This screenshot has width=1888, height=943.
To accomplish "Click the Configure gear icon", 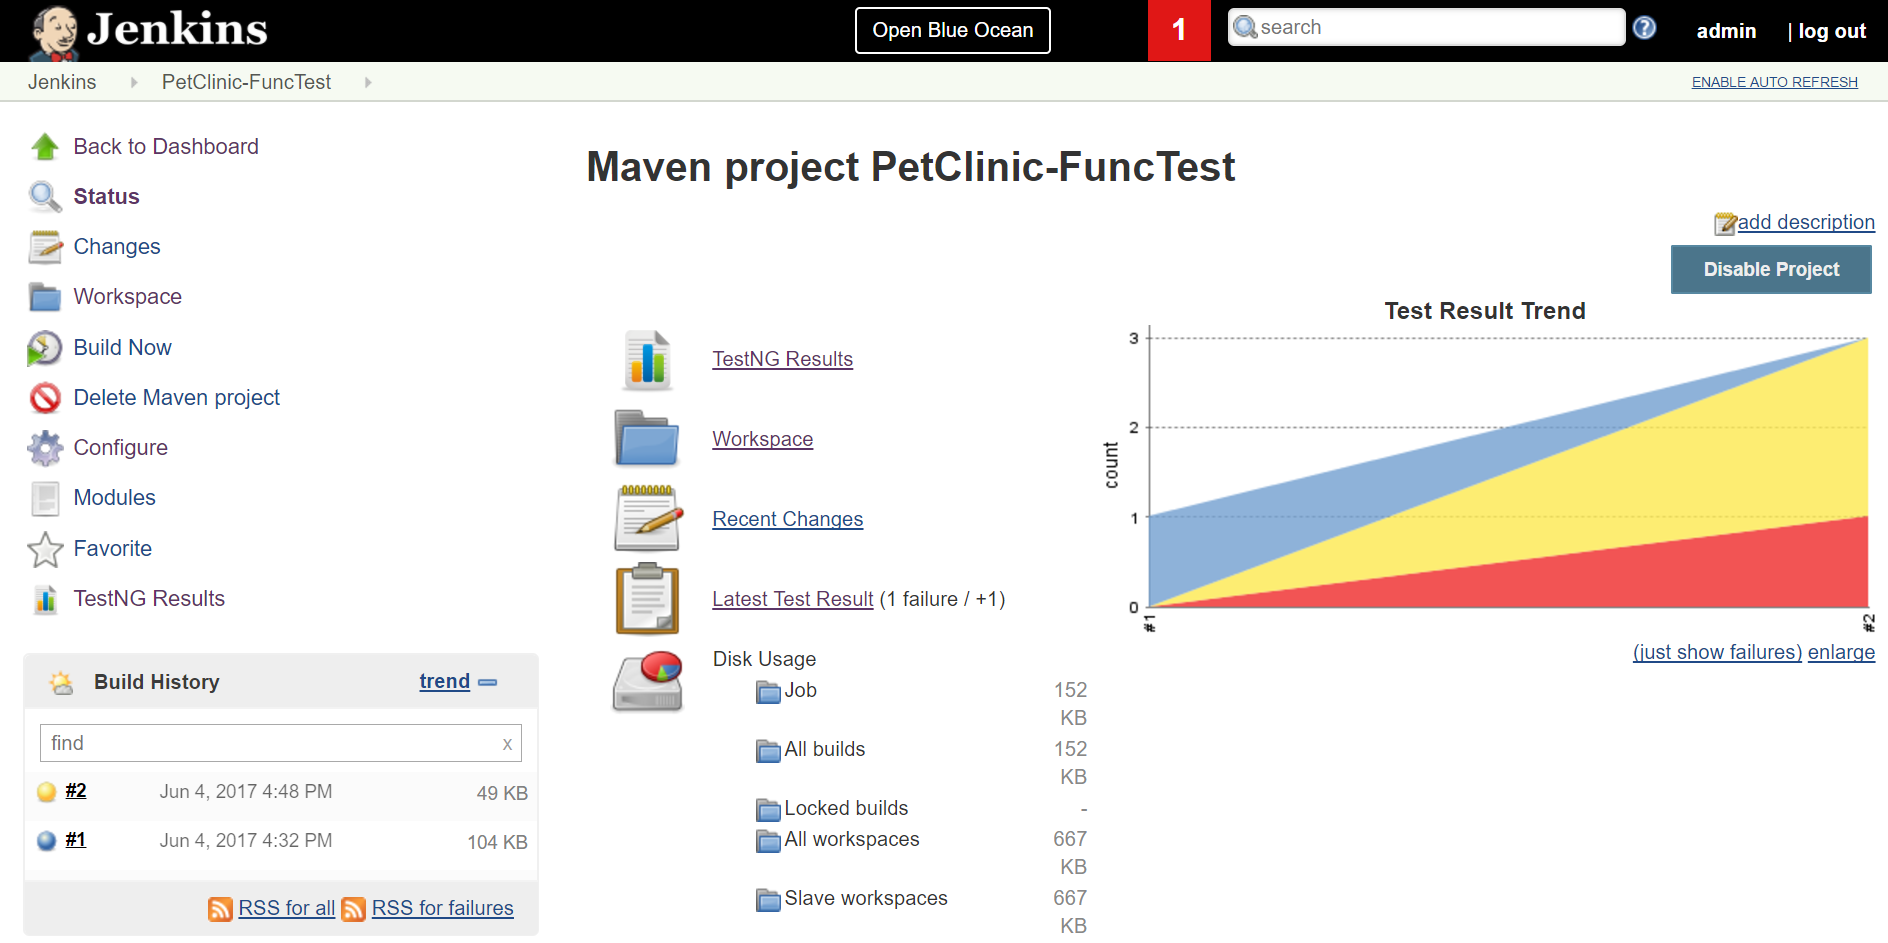I will click(x=45, y=448).
